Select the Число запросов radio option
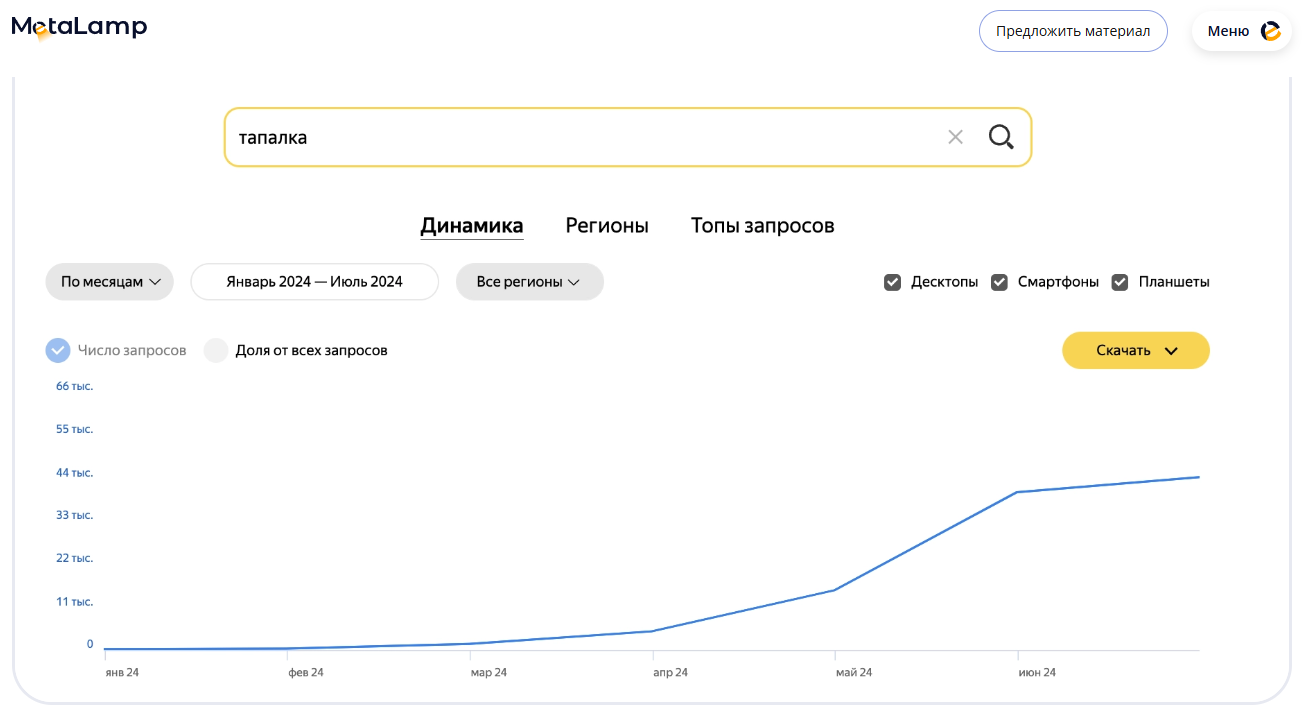This screenshot has height=722, width=1311. (58, 350)
